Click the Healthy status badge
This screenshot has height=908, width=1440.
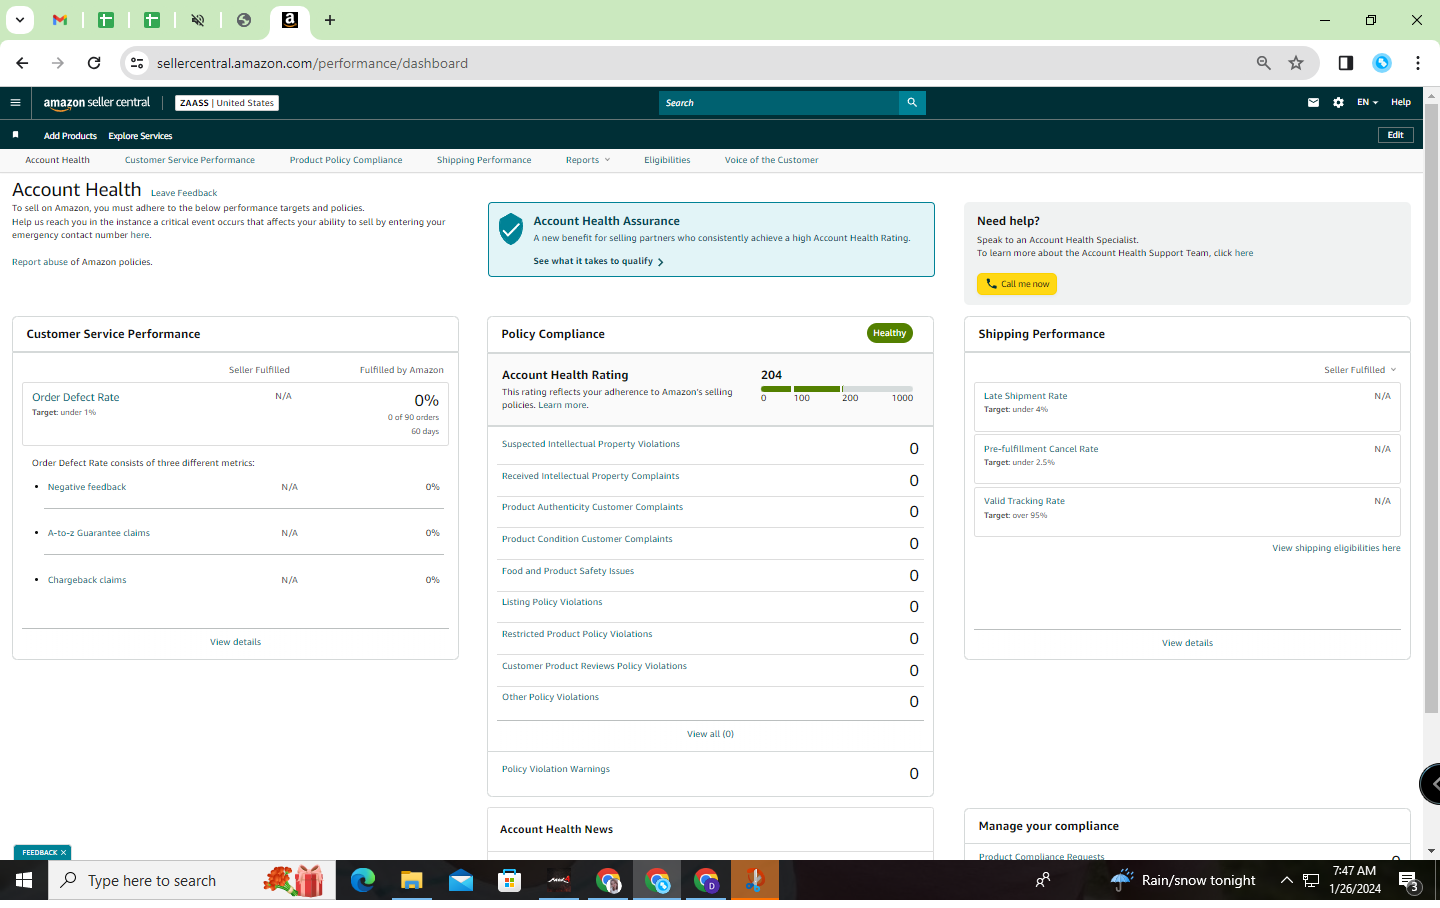point(889,333)
